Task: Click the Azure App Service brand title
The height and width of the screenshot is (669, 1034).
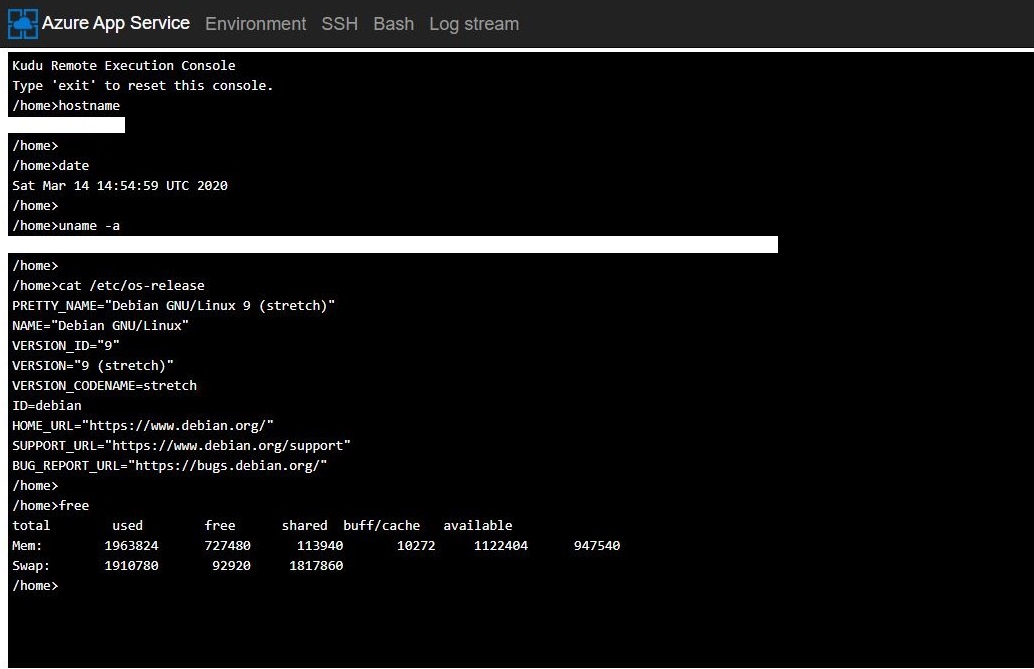Action: click(115, 23)
